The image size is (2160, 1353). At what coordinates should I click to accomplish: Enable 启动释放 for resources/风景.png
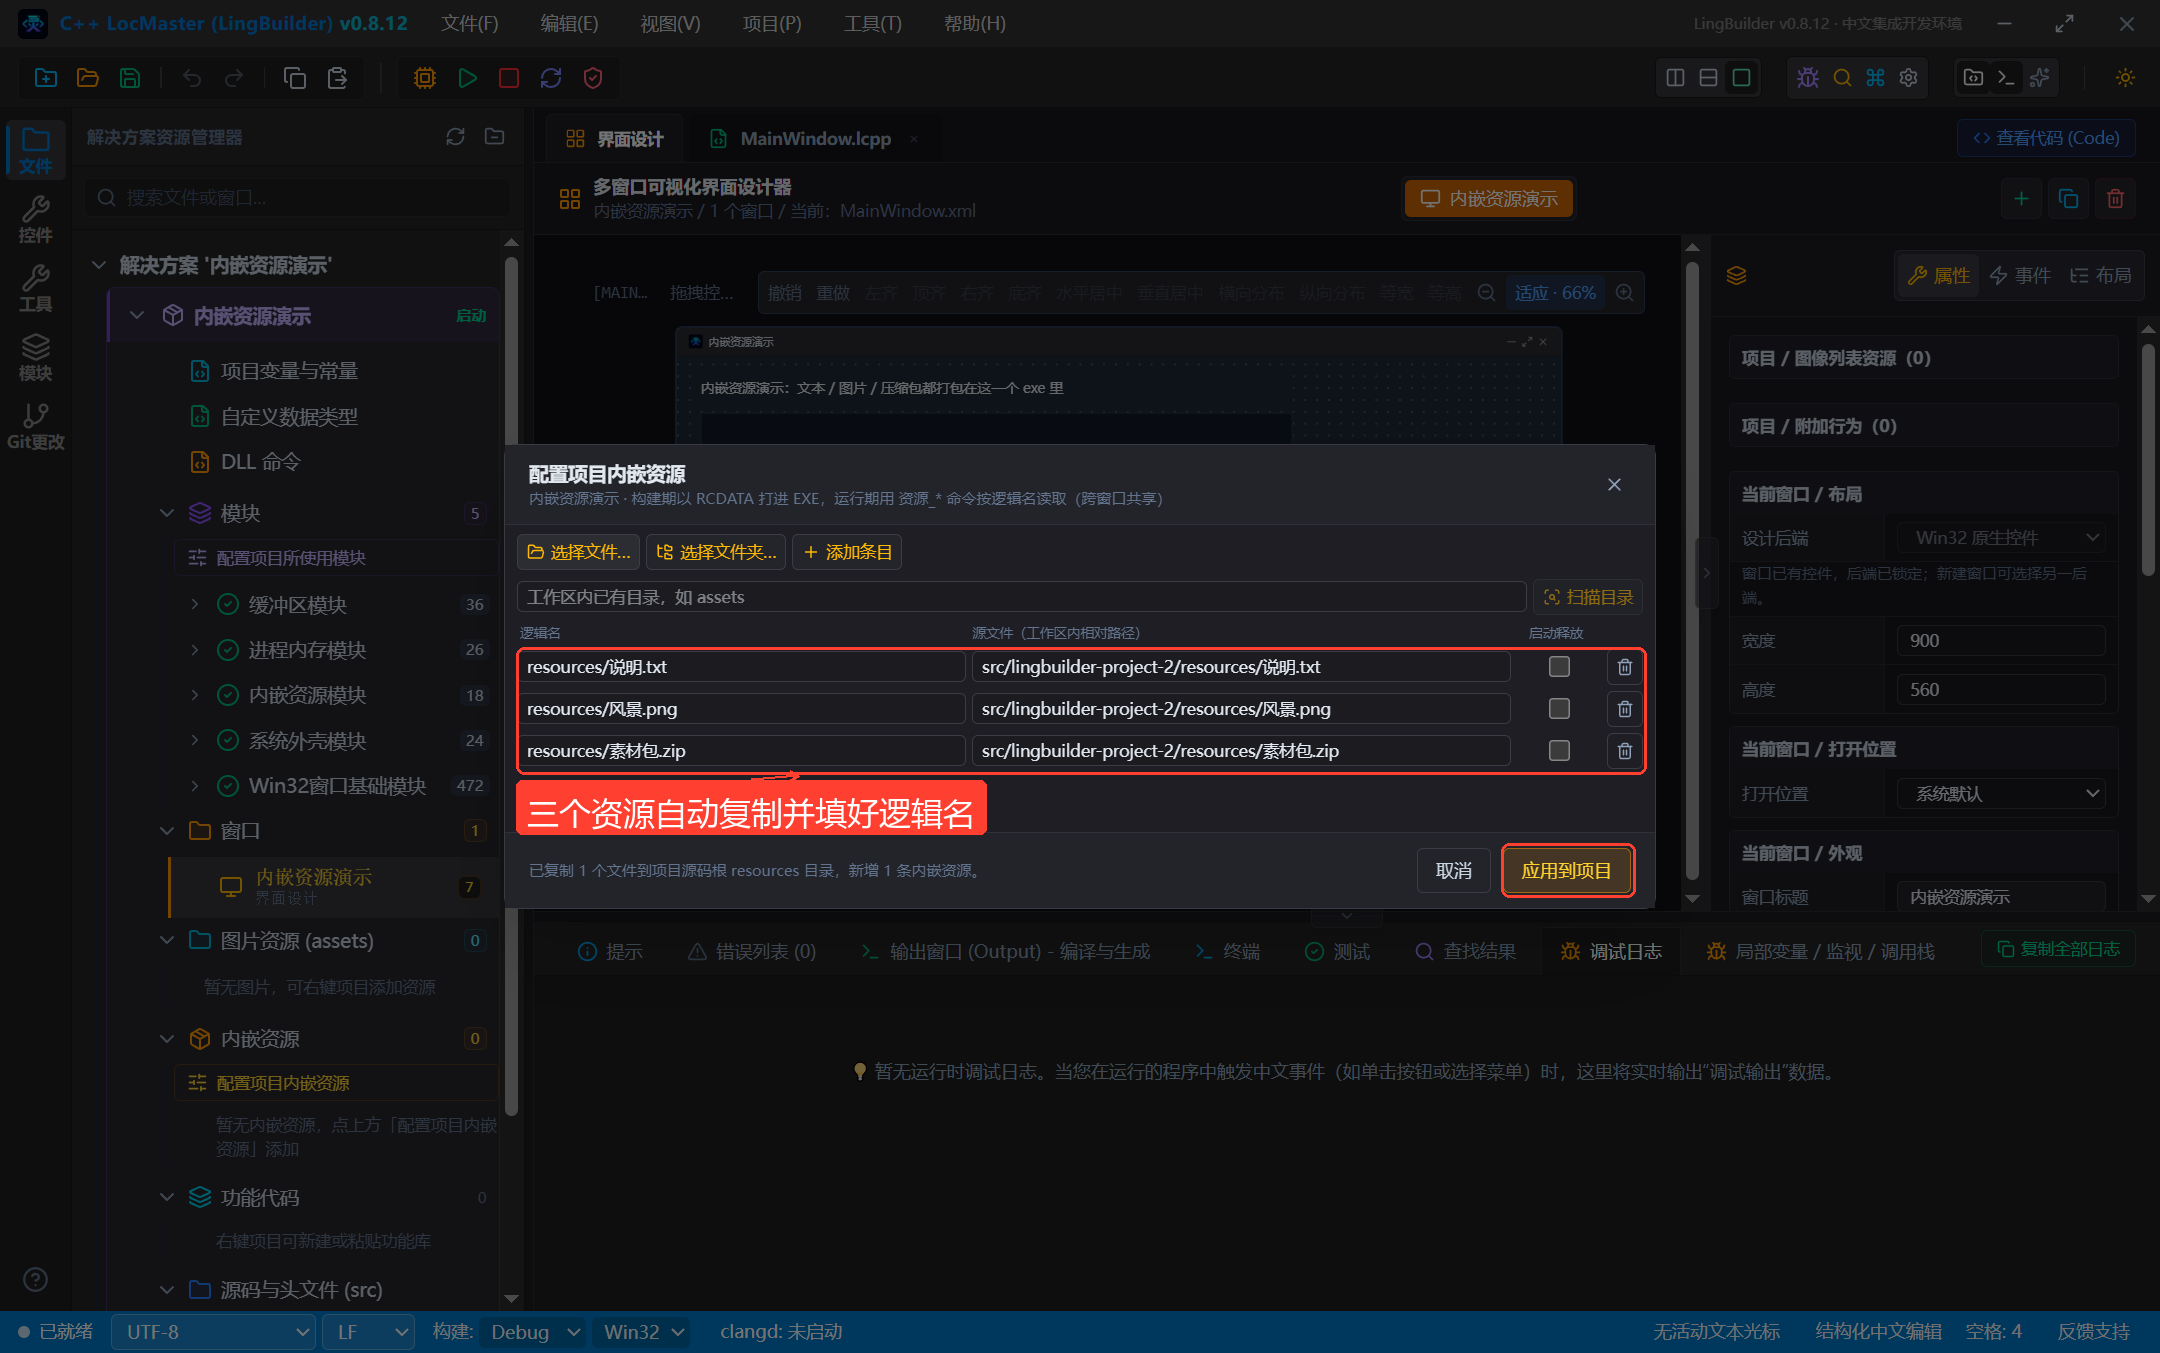[1559, 709]
